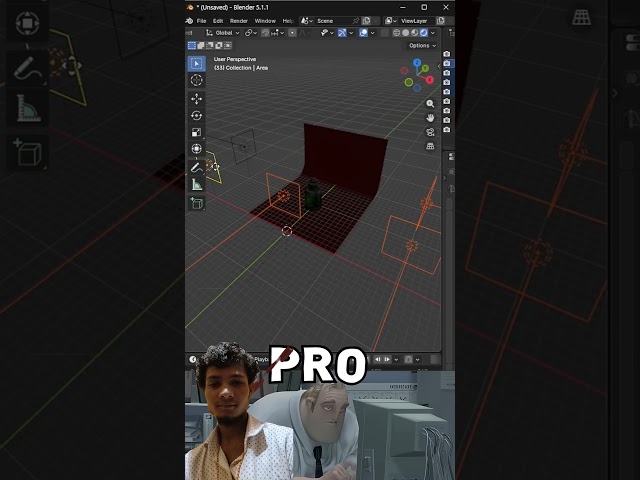
Task: Click the new scene icon beside Scene
Action: click(x=367, y=20)
